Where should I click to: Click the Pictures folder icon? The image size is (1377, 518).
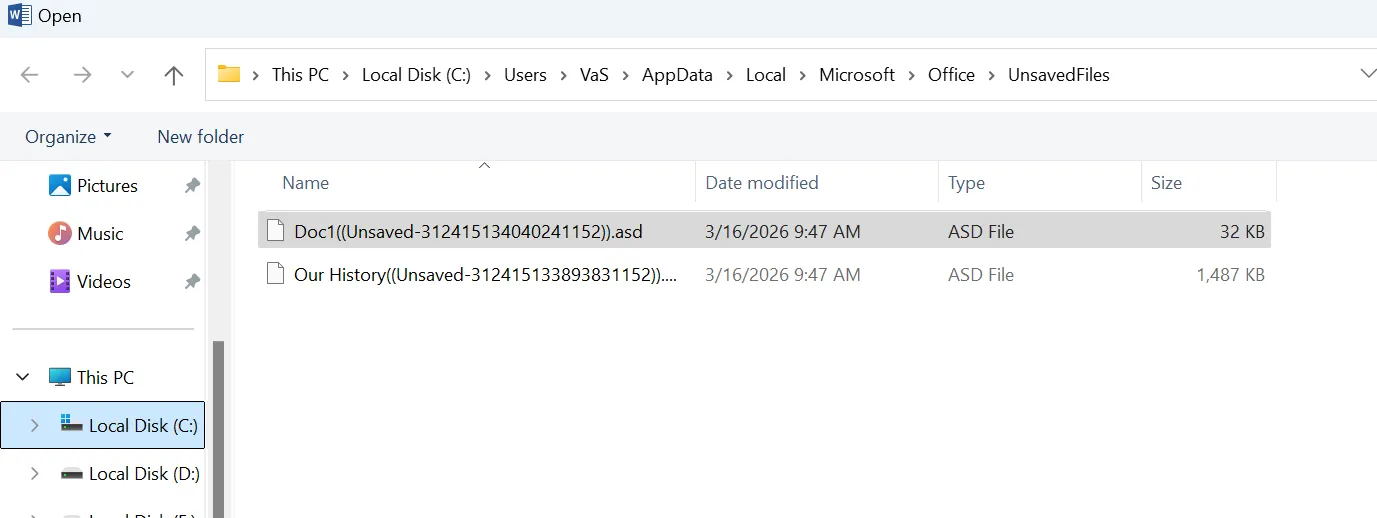[60, 185]
